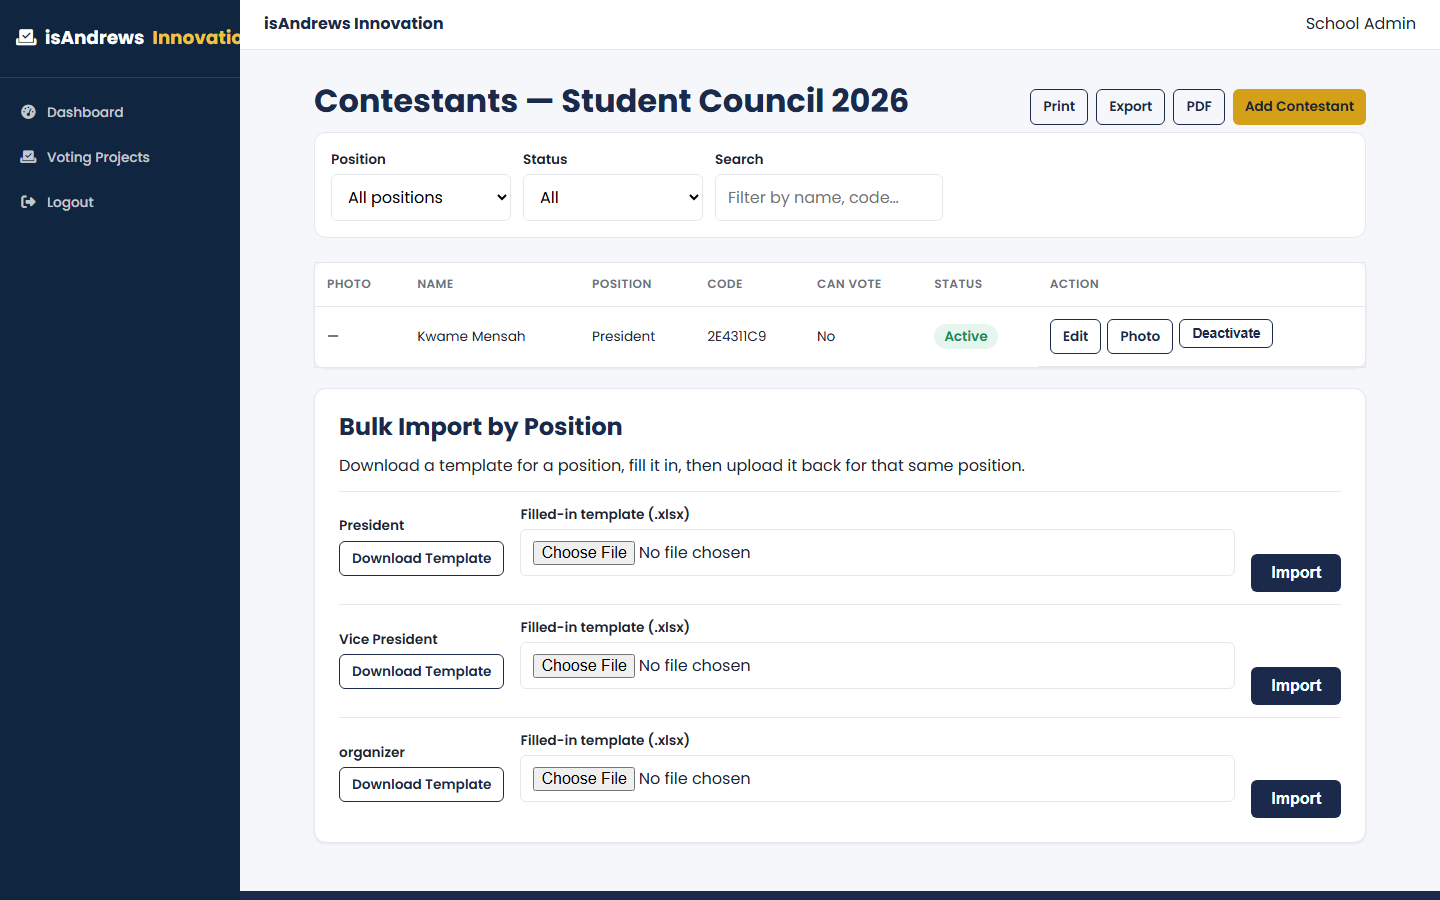
Task: Go to Voting Projects in sidebar
Action: point(98,157)
